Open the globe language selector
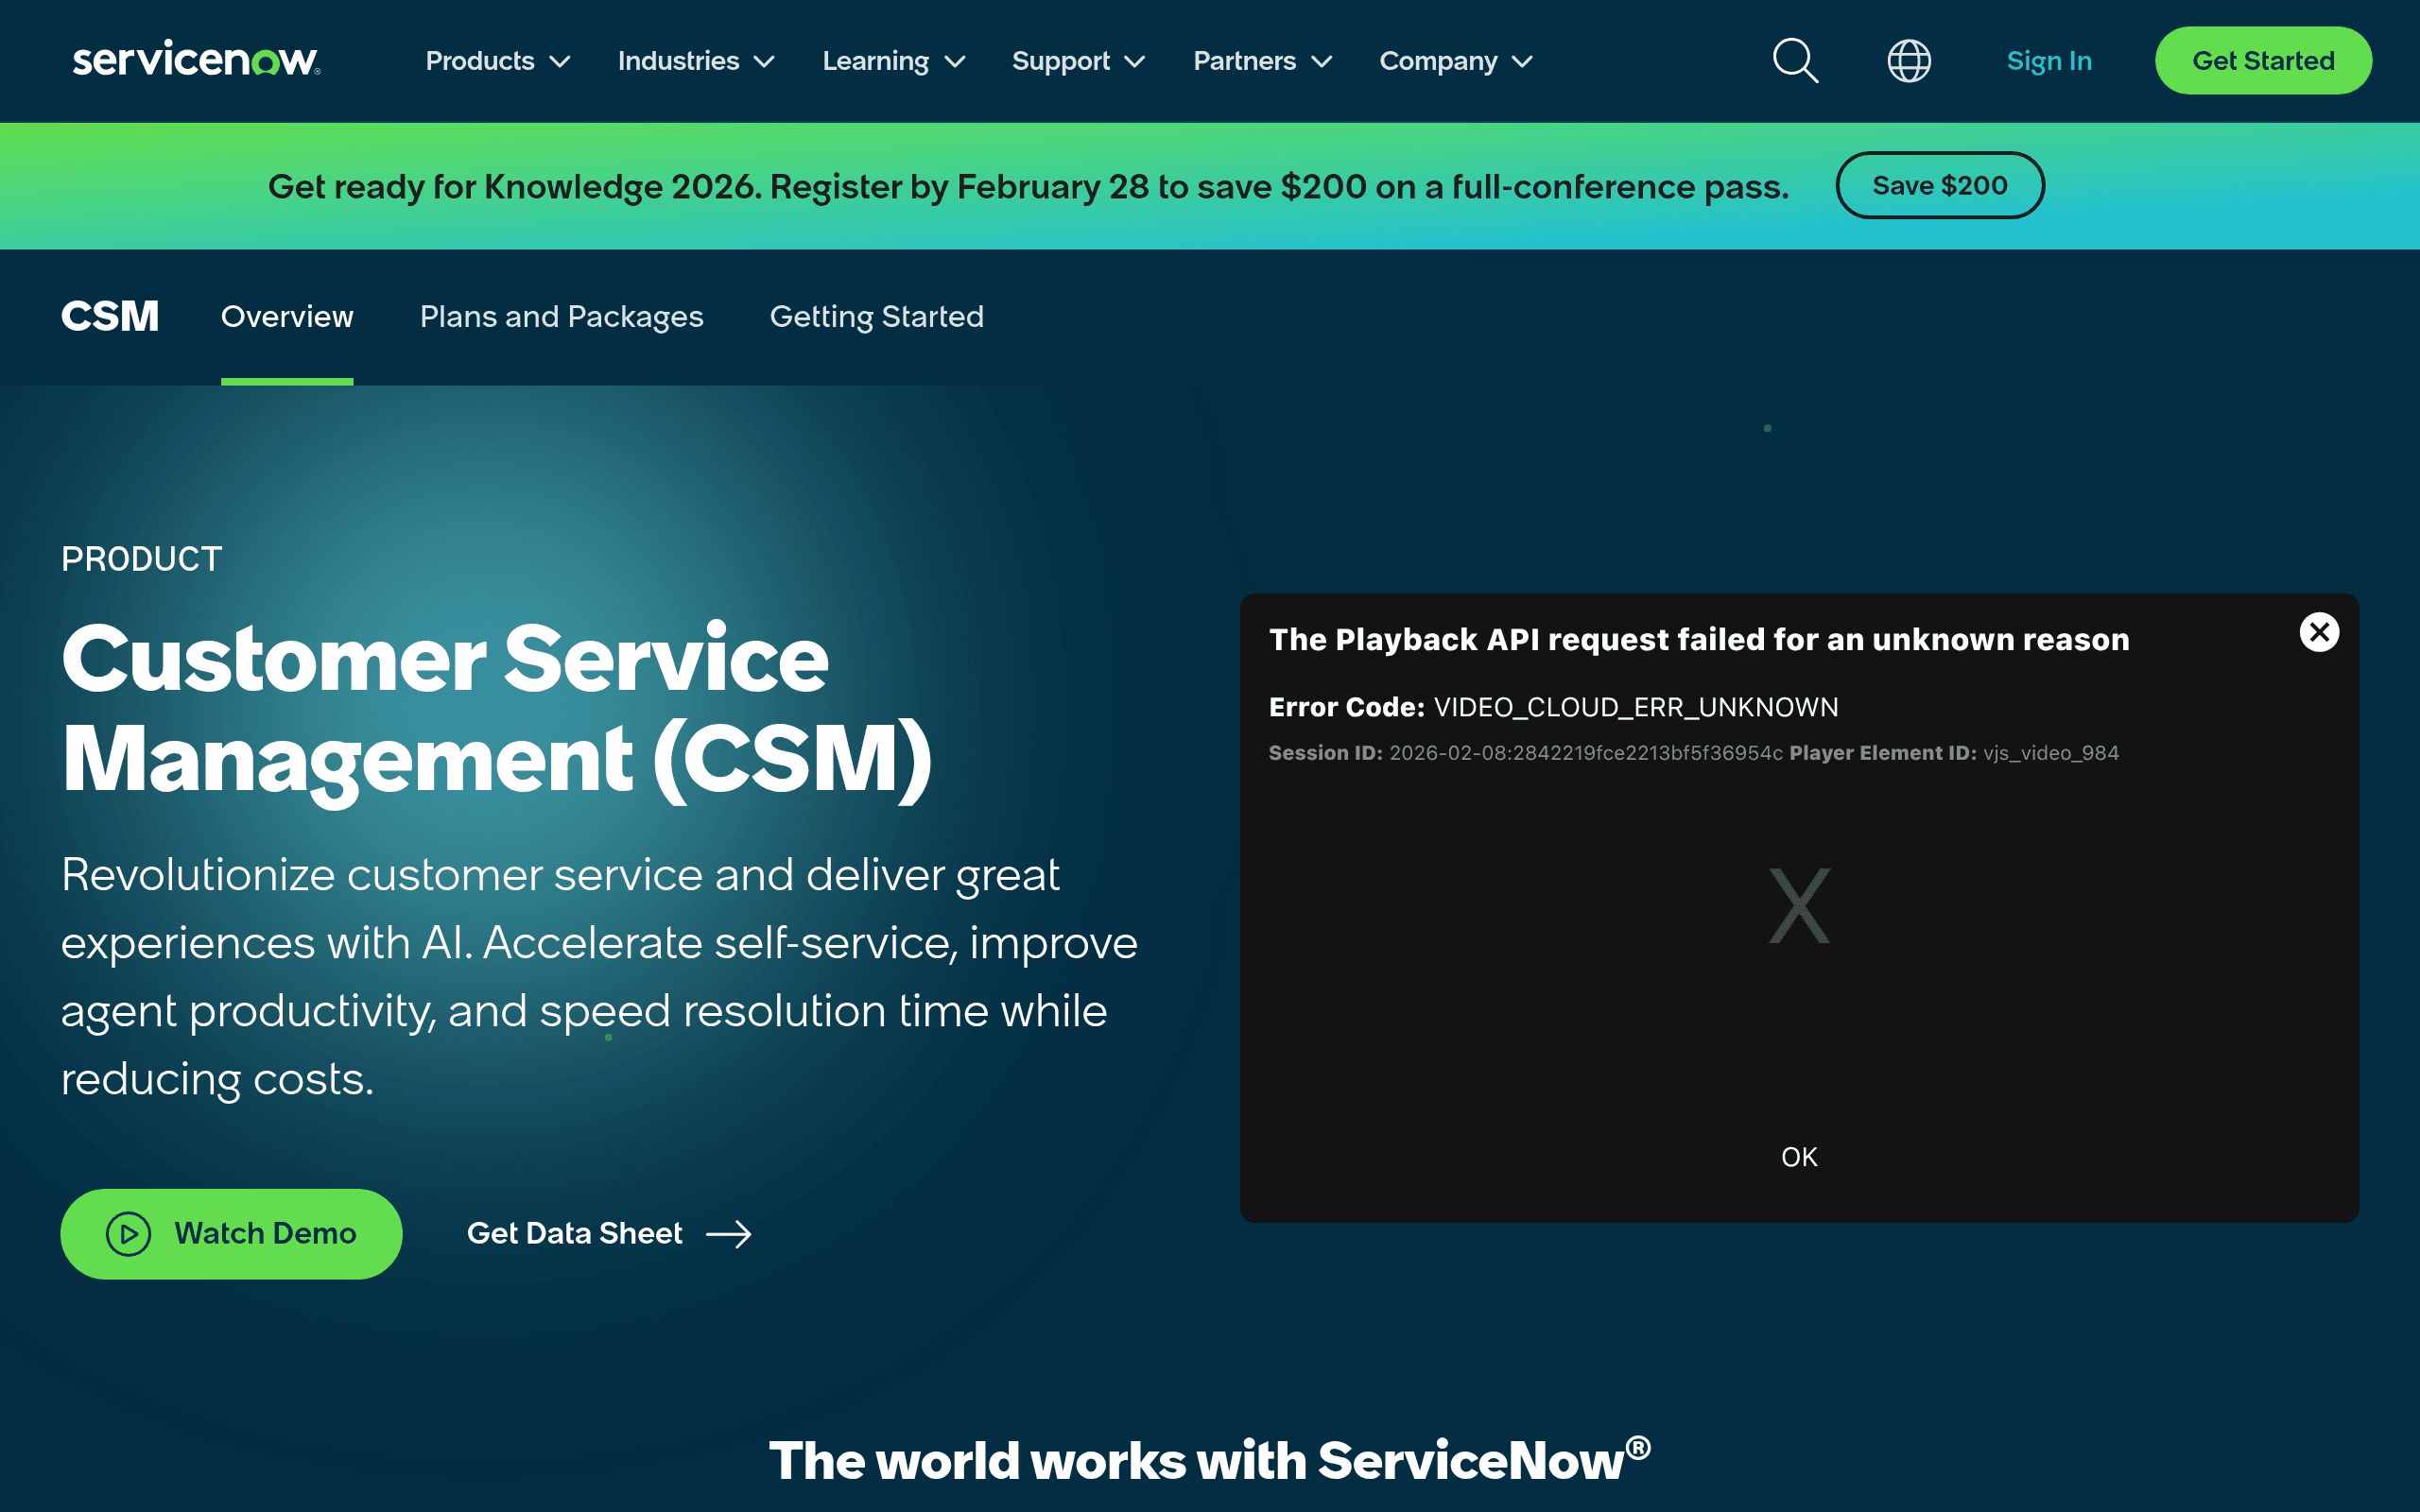Image resolution: width=2420 pixels, height=1512 pixels. tap(1908, 61)
